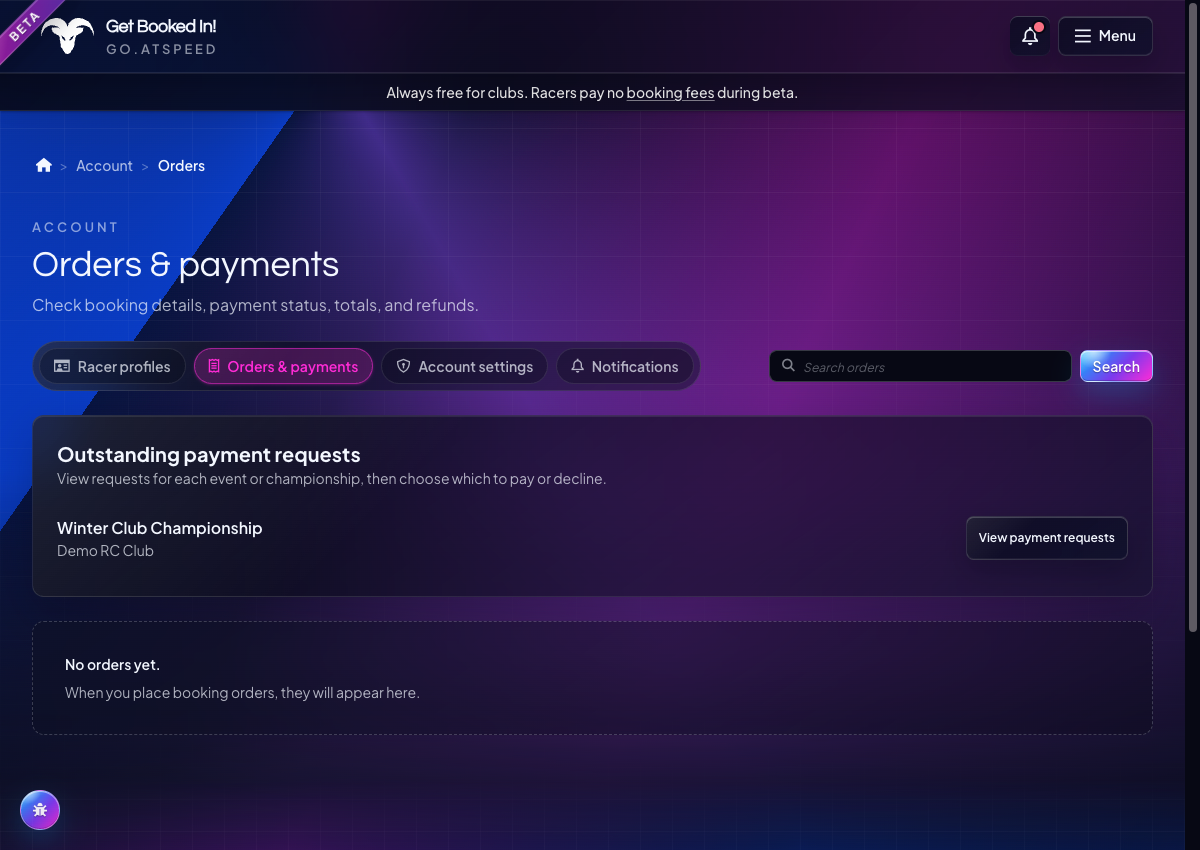The height and width of the screenshot is (850, 1200).
Task: Focus the Search orders input field
Action: pos(920,366)
